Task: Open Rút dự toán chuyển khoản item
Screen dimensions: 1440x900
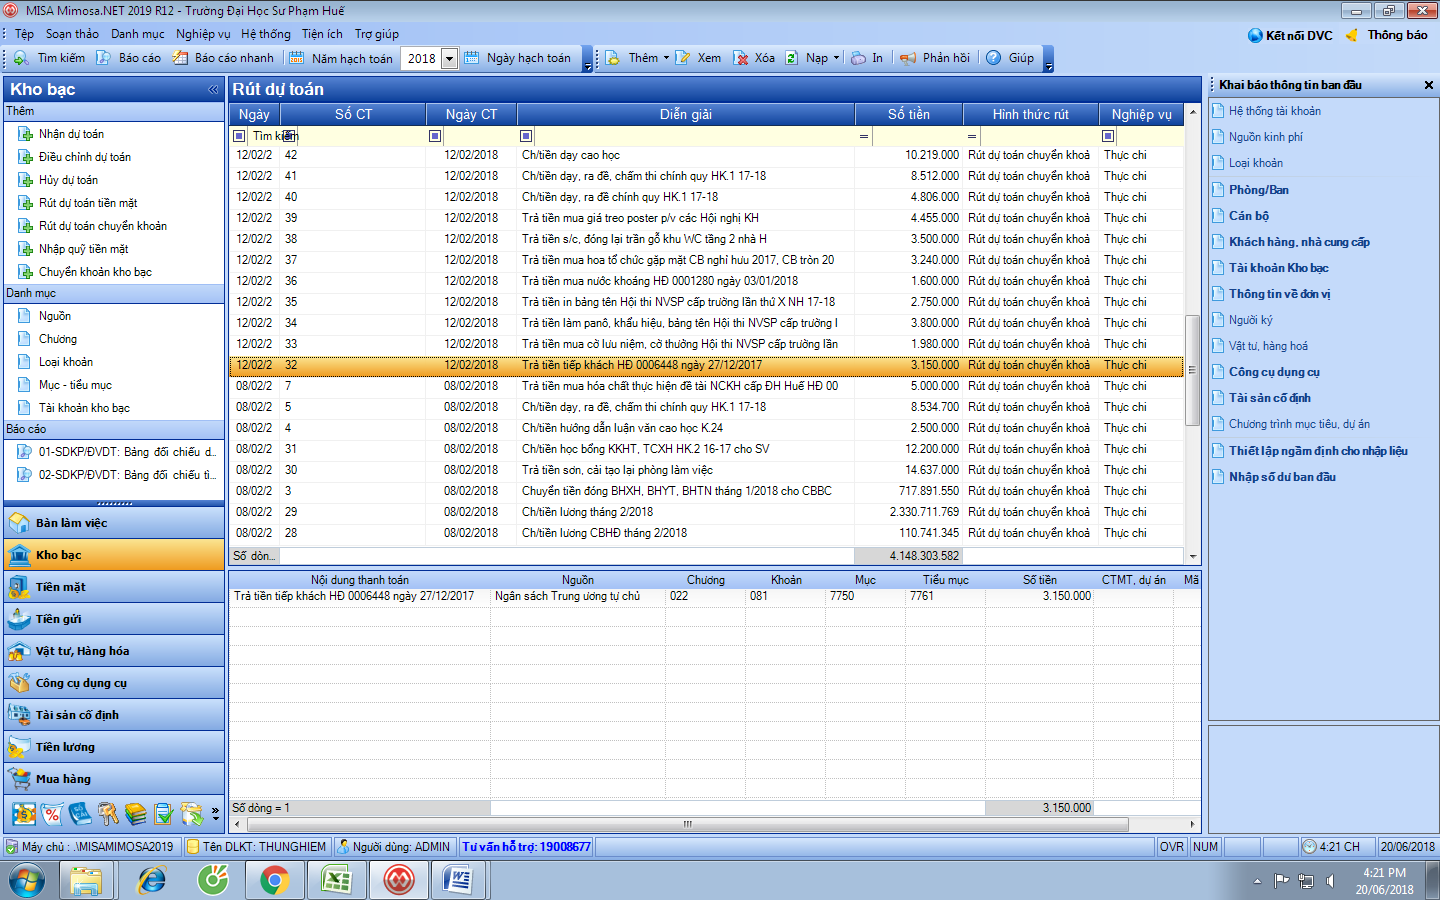Action: point(103,226)
